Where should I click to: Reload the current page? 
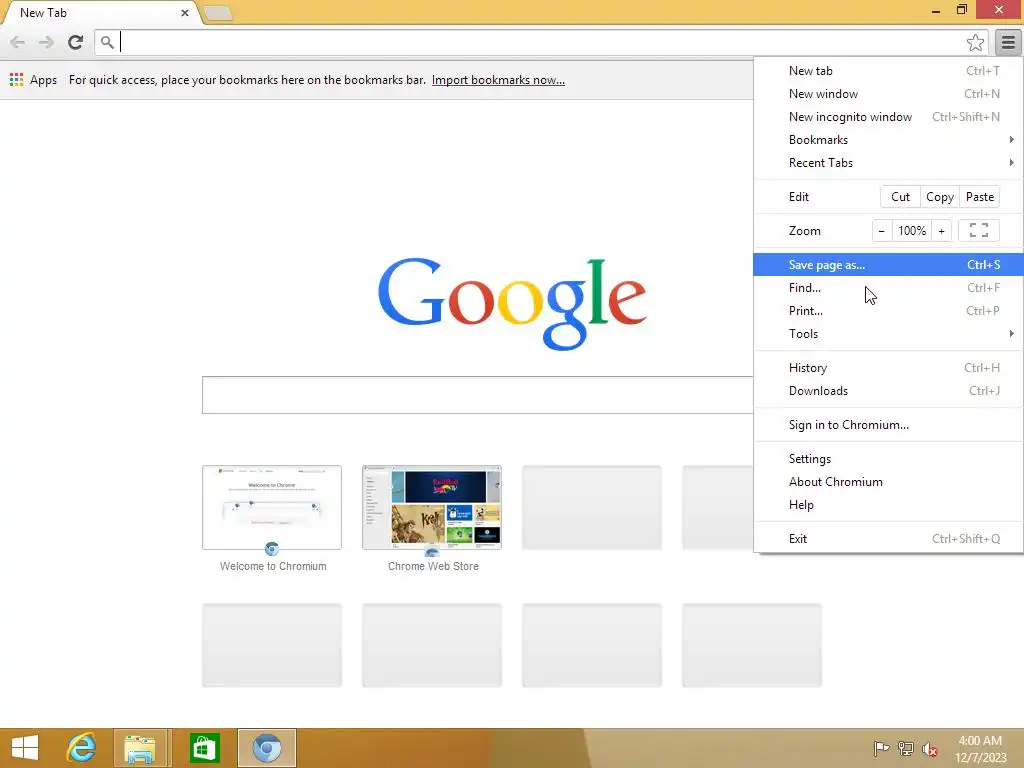pos(75,42)
